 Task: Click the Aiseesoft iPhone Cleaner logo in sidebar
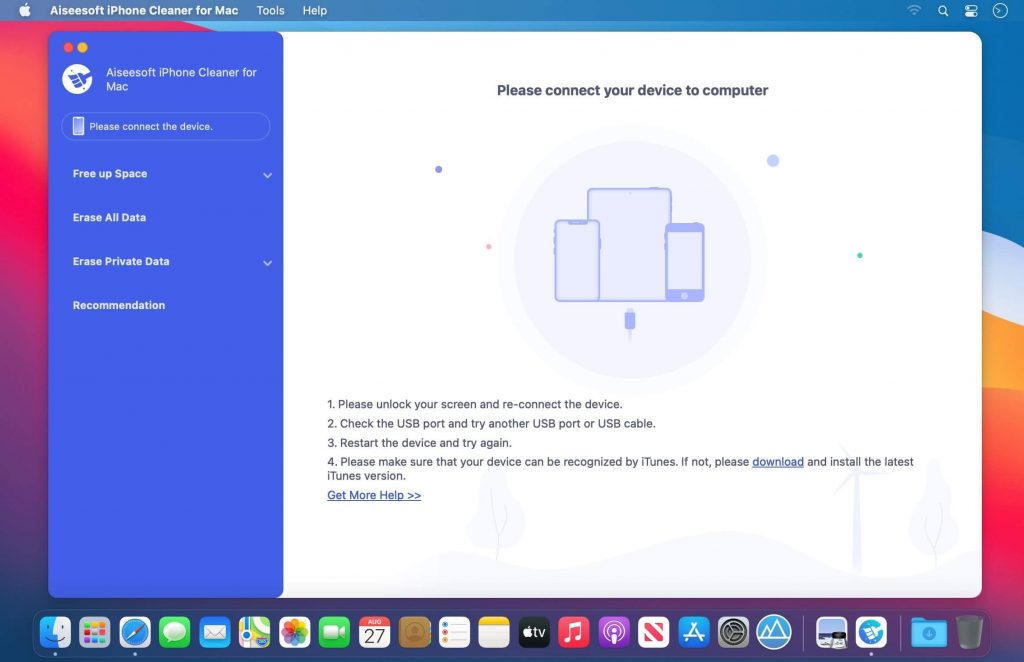tap(78, 79)
